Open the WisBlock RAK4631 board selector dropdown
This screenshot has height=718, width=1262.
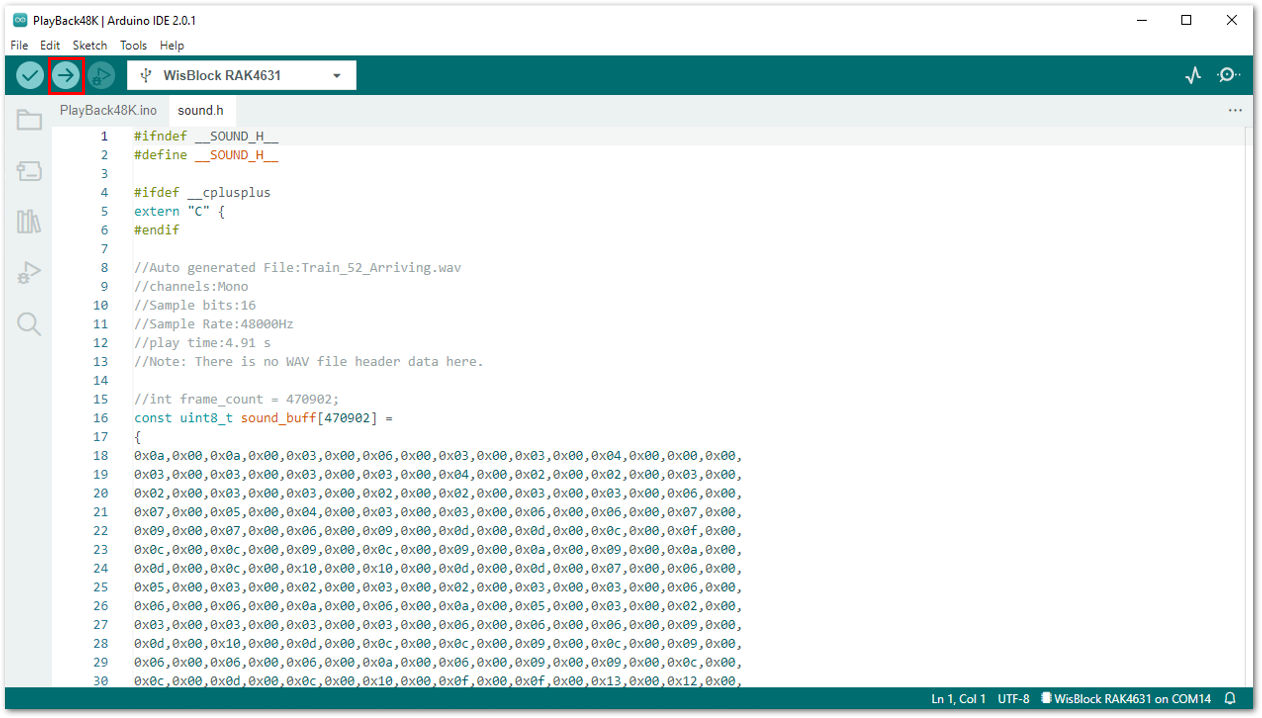point(241,75)
